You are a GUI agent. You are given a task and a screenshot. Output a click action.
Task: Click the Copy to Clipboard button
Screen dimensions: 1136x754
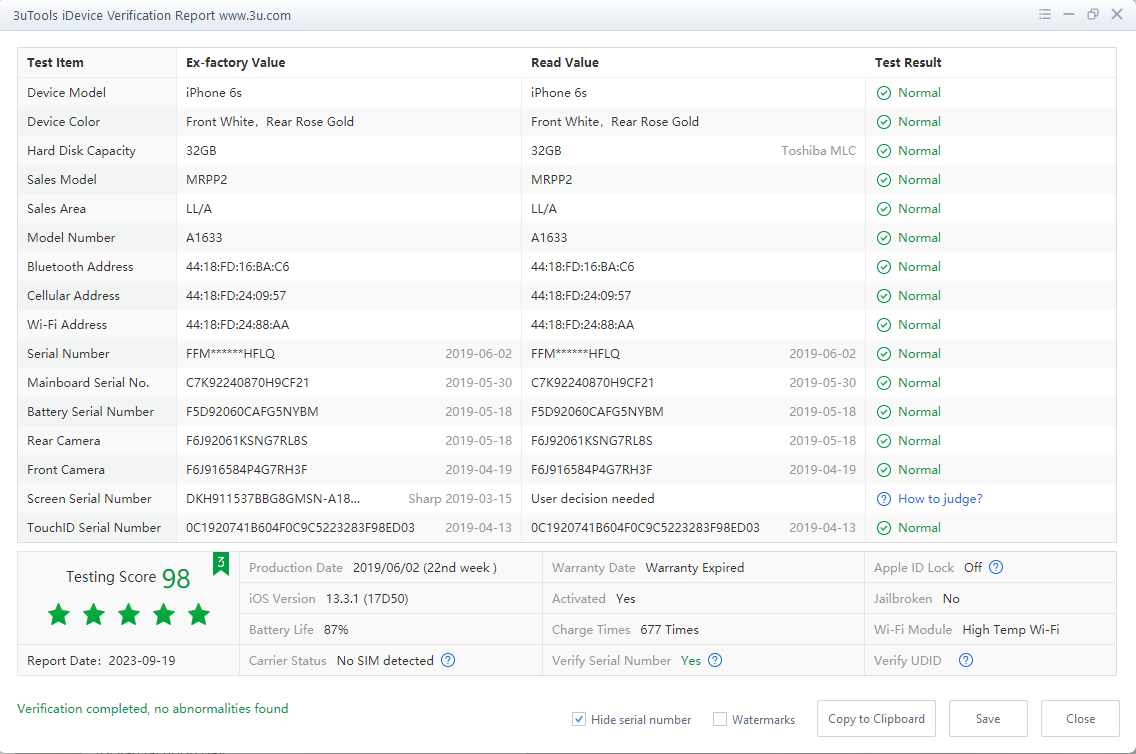[876, 718]
